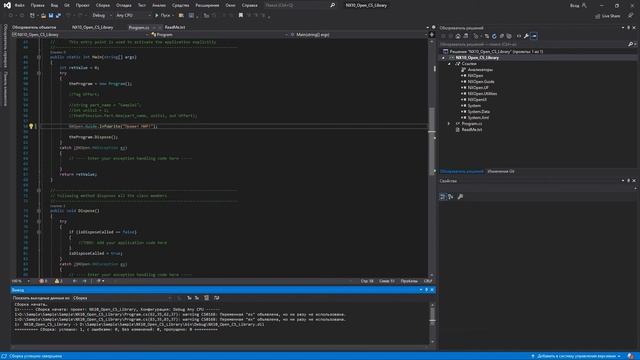640x360 pixels.
Task: Click the error count icon in editor status
Action: [43, 281]
